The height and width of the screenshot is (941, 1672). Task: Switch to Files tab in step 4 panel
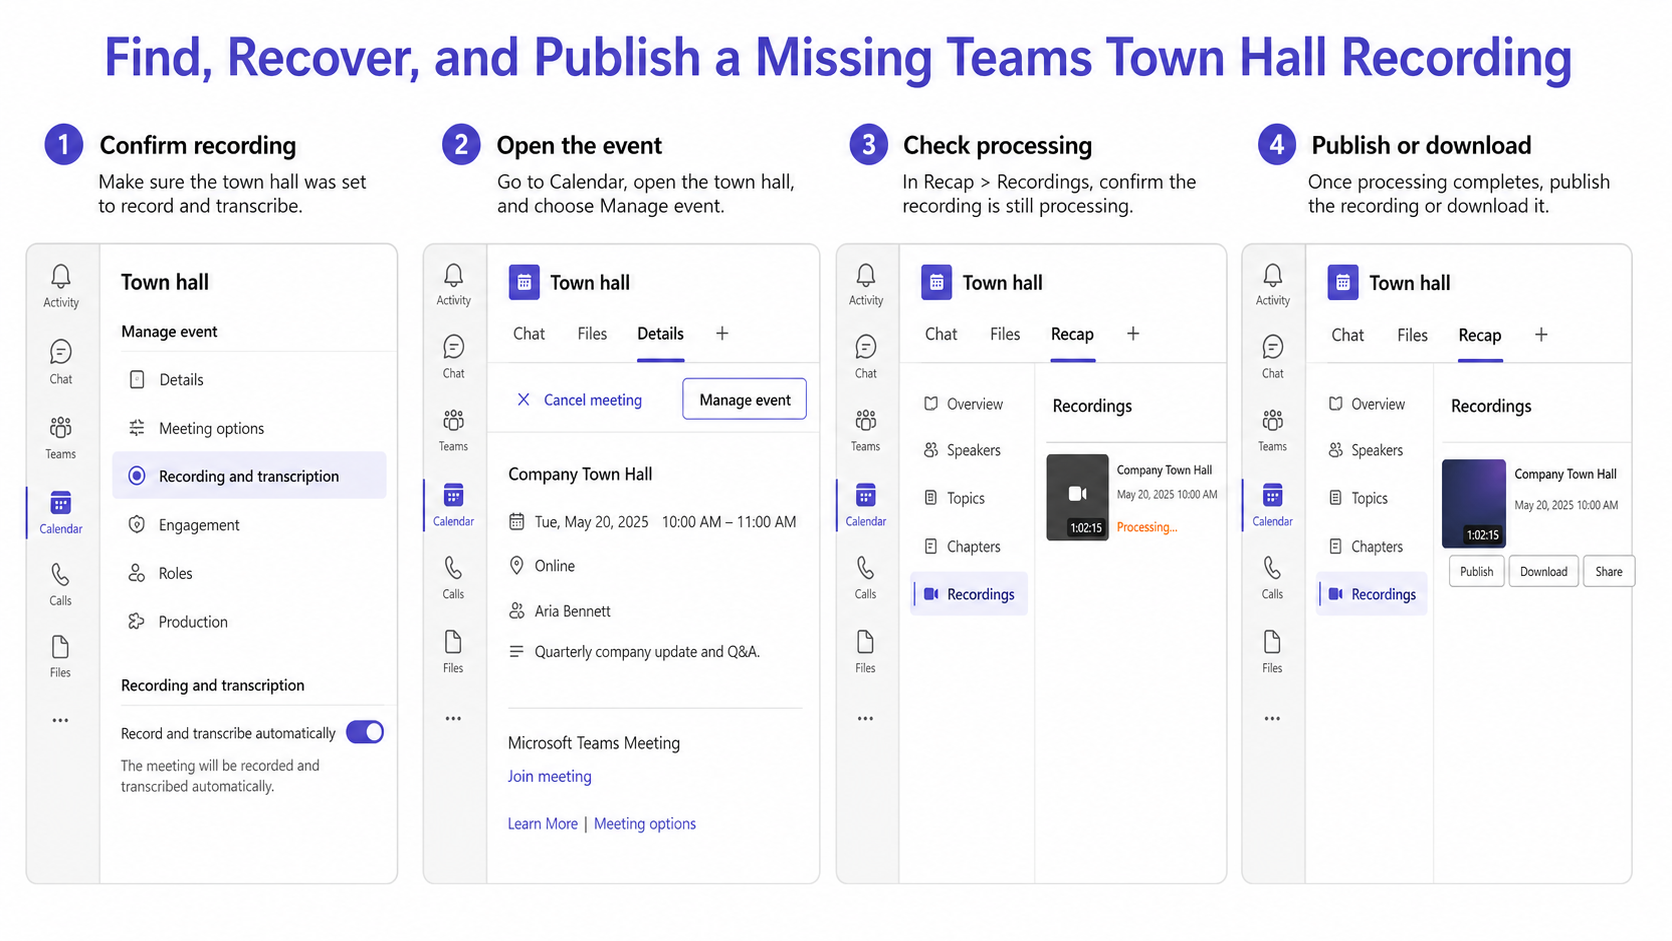[1412, 335]
